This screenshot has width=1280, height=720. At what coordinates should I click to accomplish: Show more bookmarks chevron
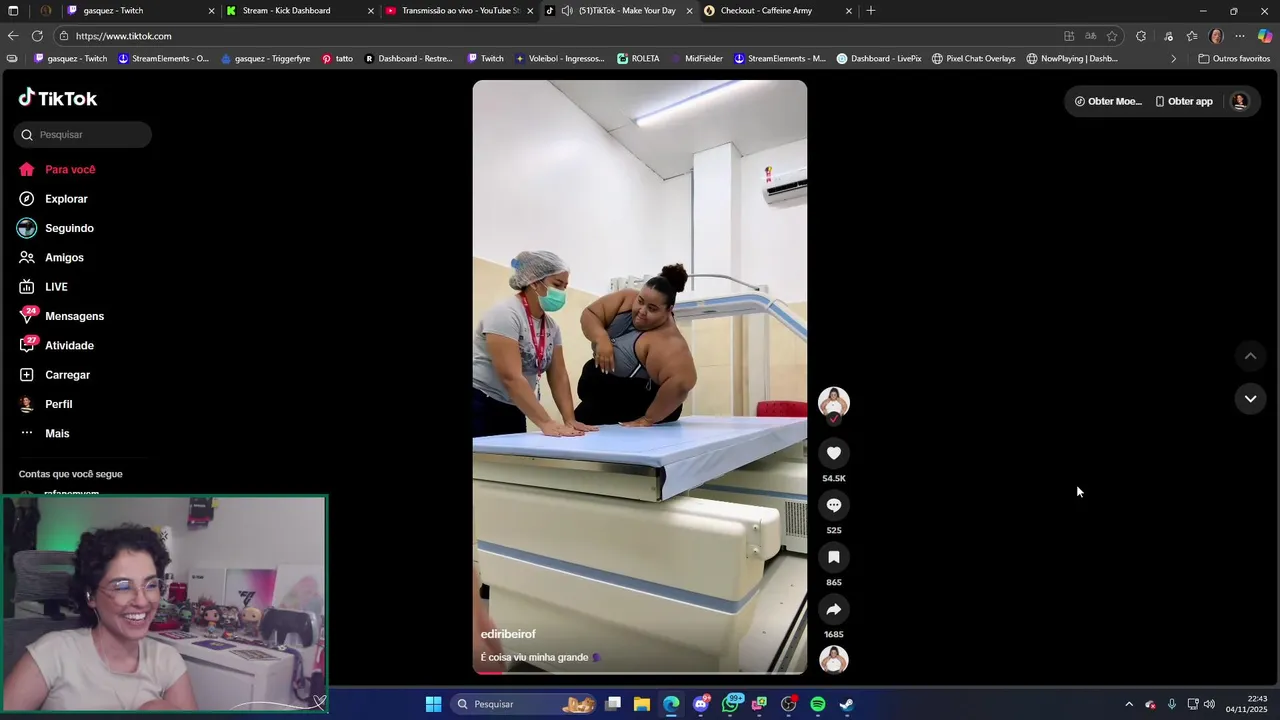(x=1173, y=59)
